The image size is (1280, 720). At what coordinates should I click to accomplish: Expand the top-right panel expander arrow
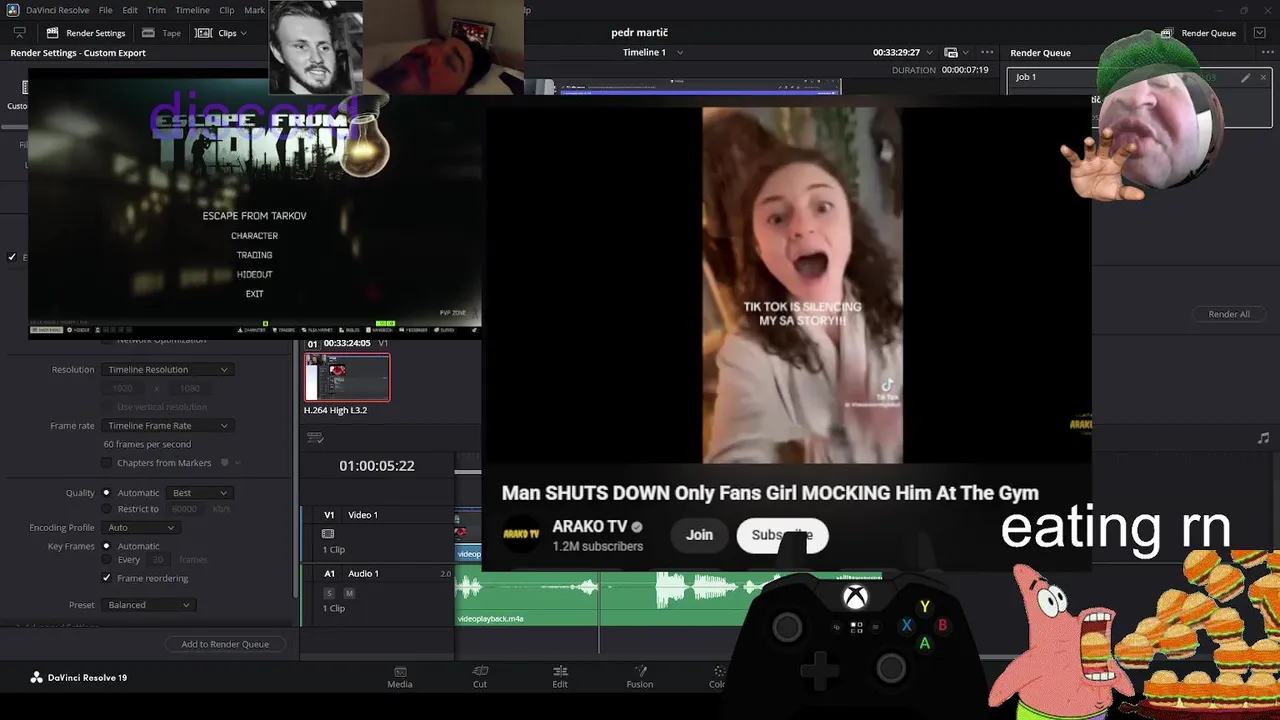pos(1260,33)
